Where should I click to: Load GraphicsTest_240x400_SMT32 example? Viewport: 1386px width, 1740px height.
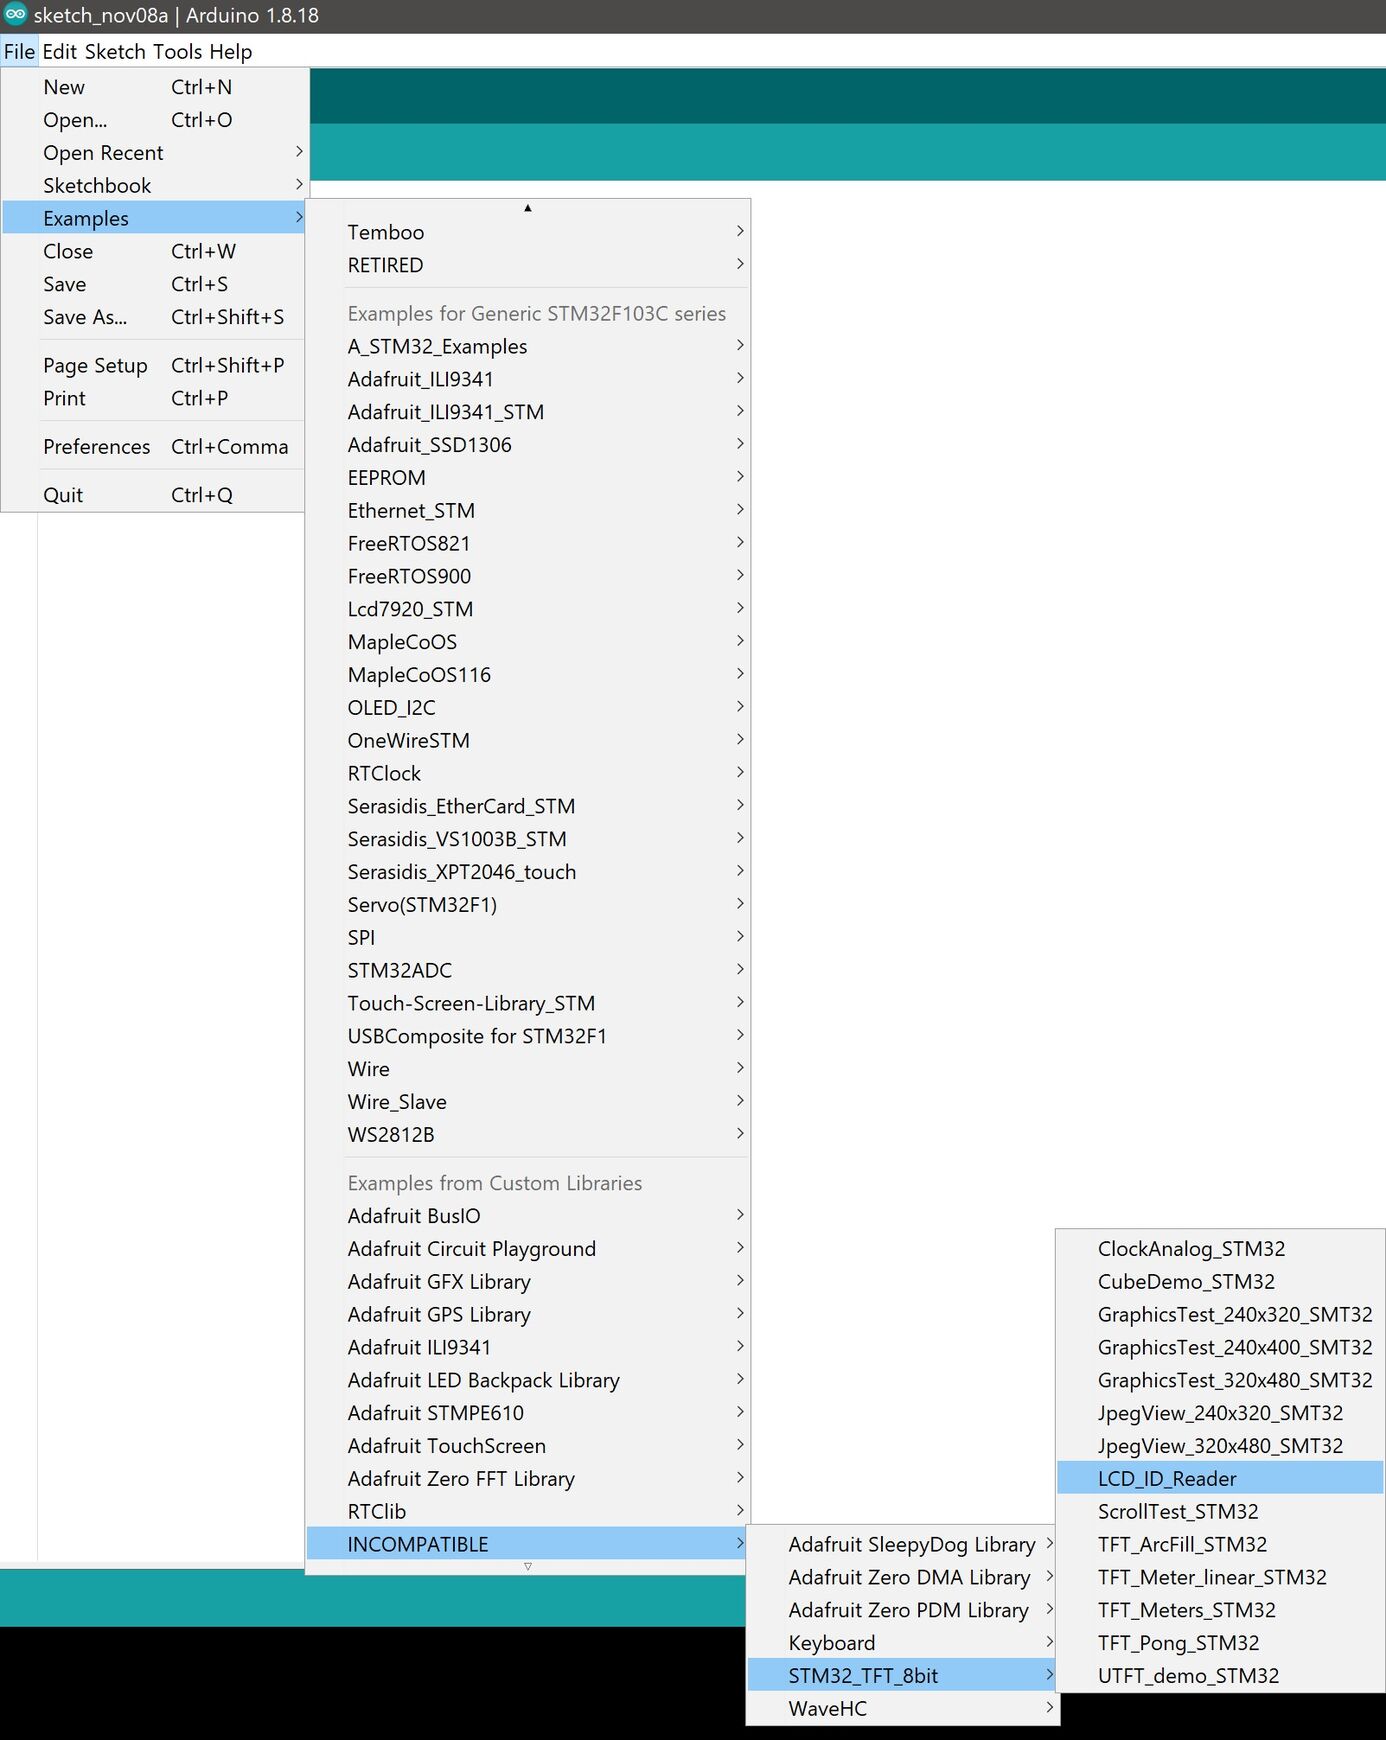[x=1220, y=1347]
